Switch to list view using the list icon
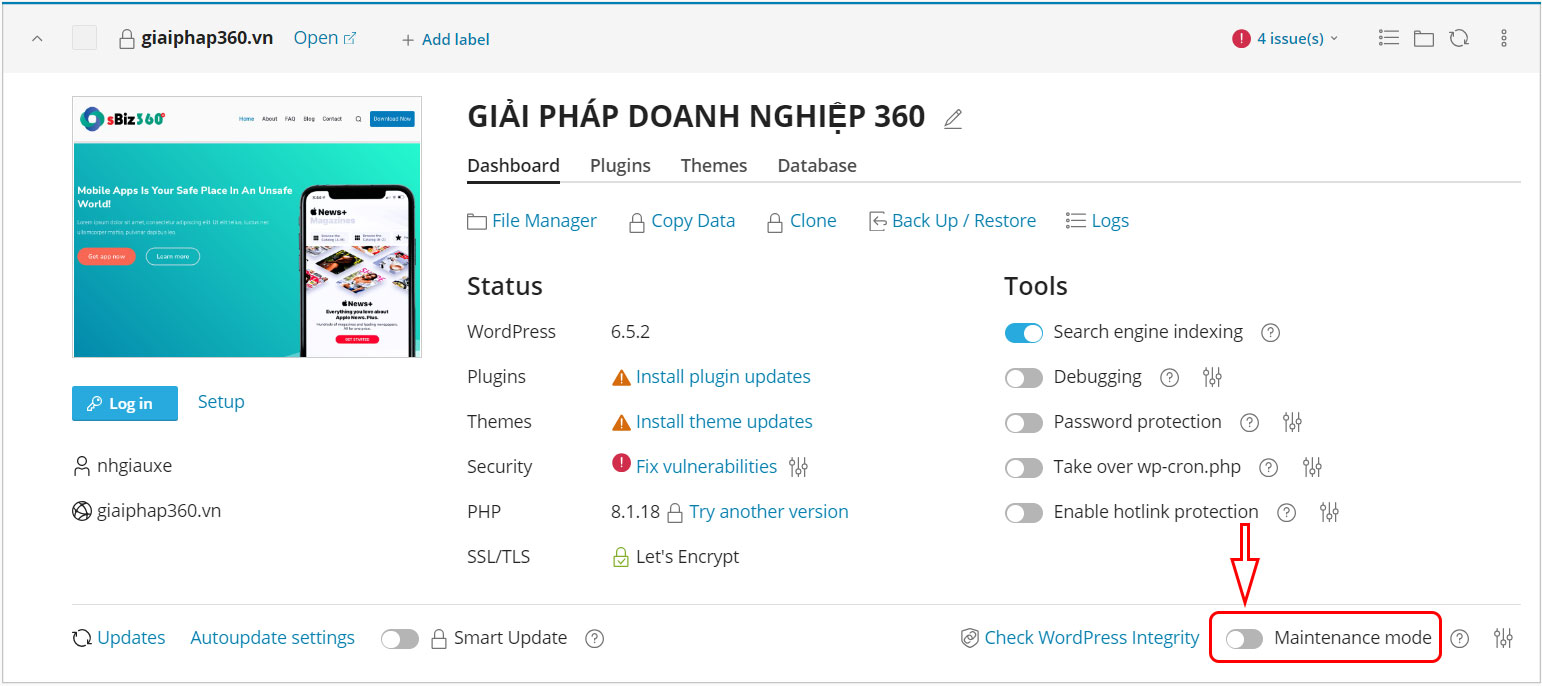 1388,37
